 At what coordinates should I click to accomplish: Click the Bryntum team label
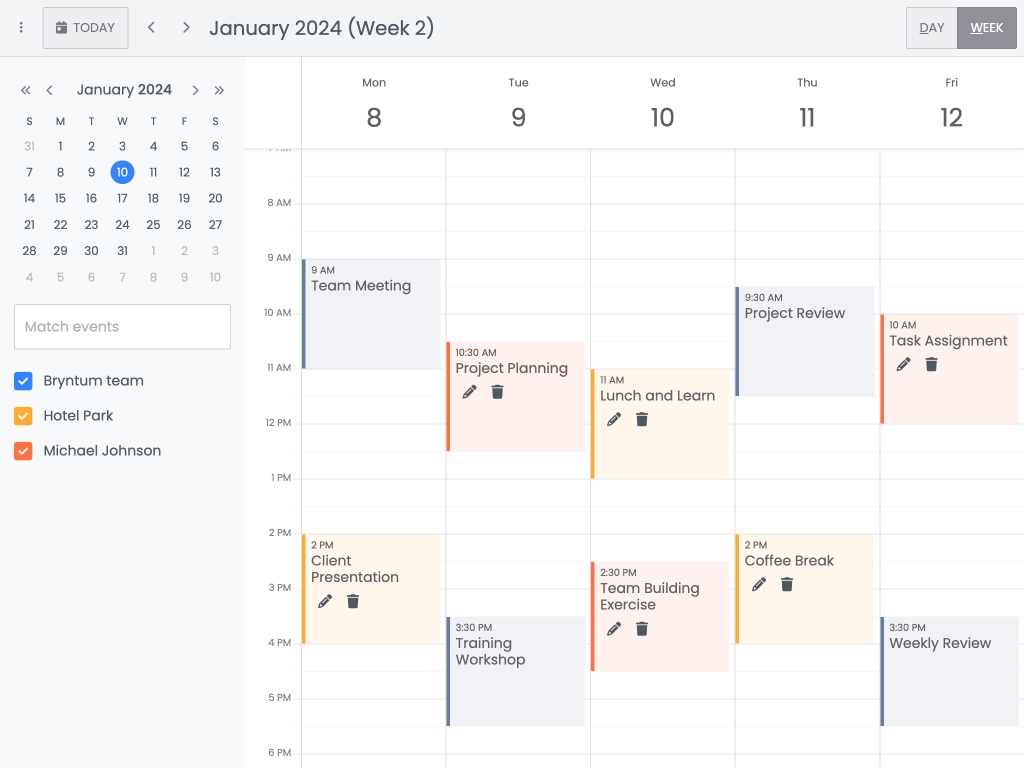click(x=93, y=381)
